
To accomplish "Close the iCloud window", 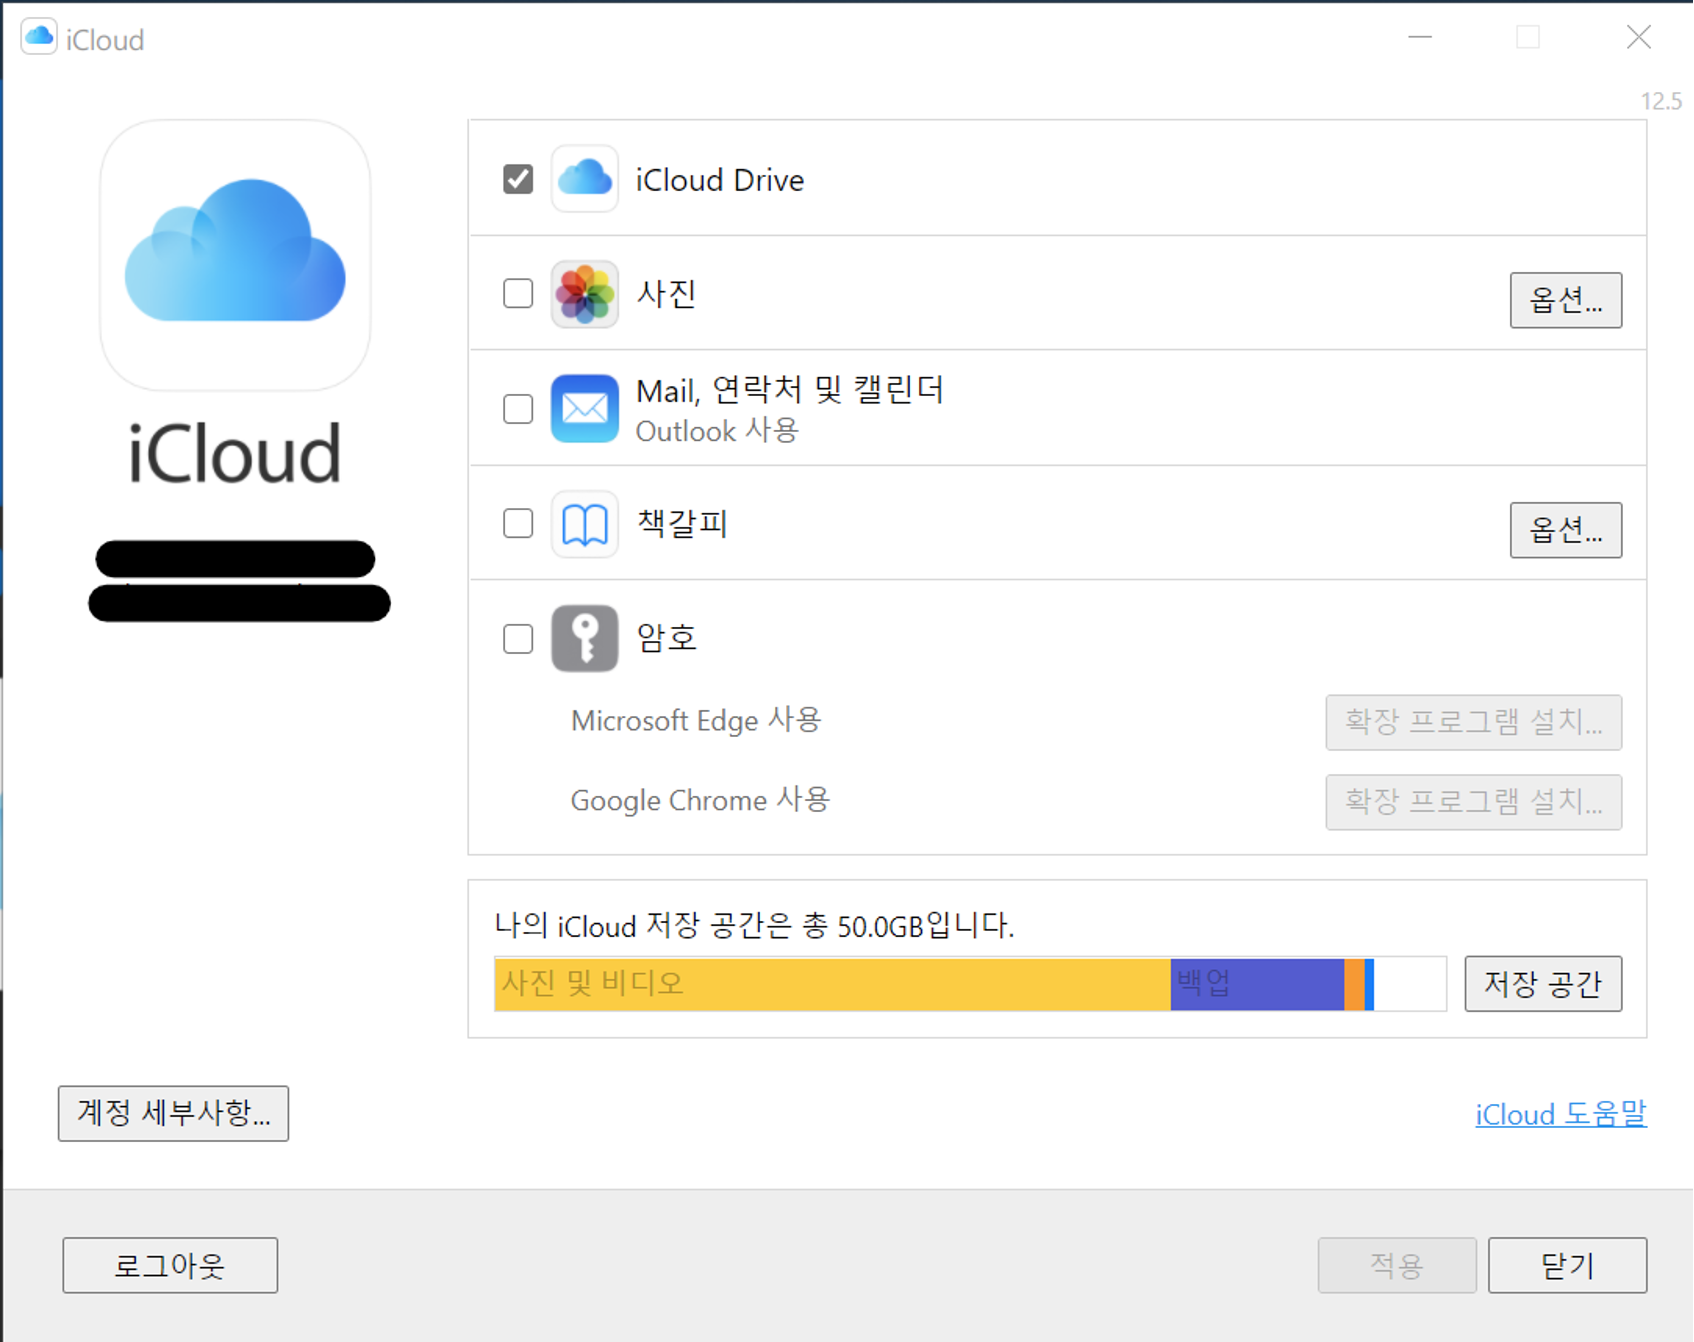I will (1638, 38).
